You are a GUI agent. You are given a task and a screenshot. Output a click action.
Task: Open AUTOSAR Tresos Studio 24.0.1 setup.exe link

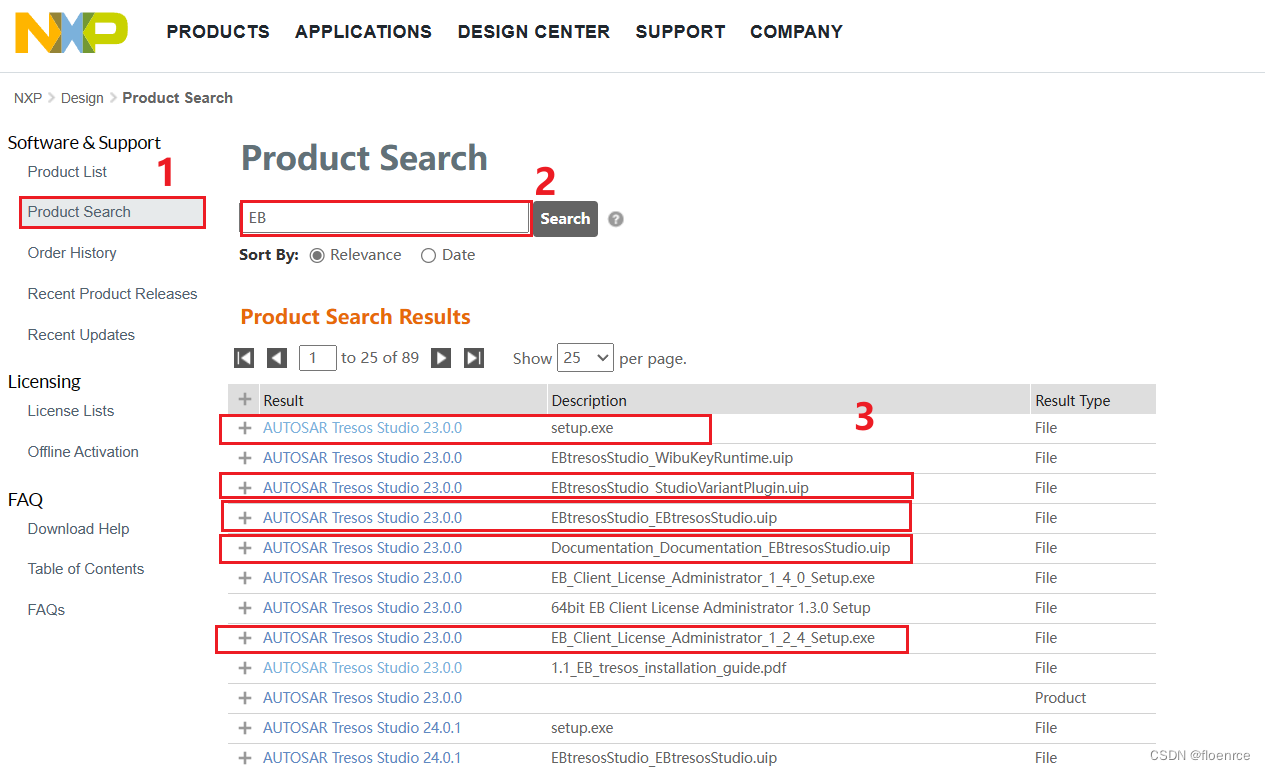pyautogui.click(x=362, y=728)
